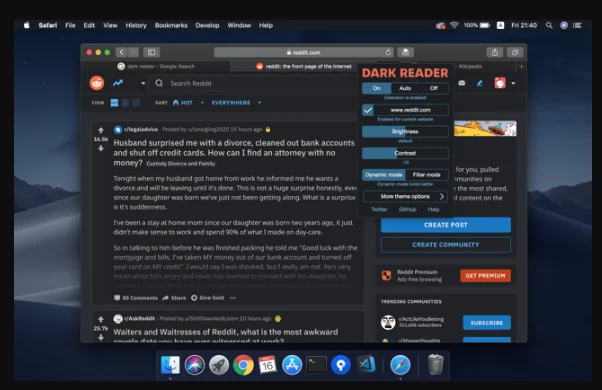Viewport: 602px width, 390px height.
Task: Open more options on legaladvice post
Action: pyautogui.click(x=233, y=298)
